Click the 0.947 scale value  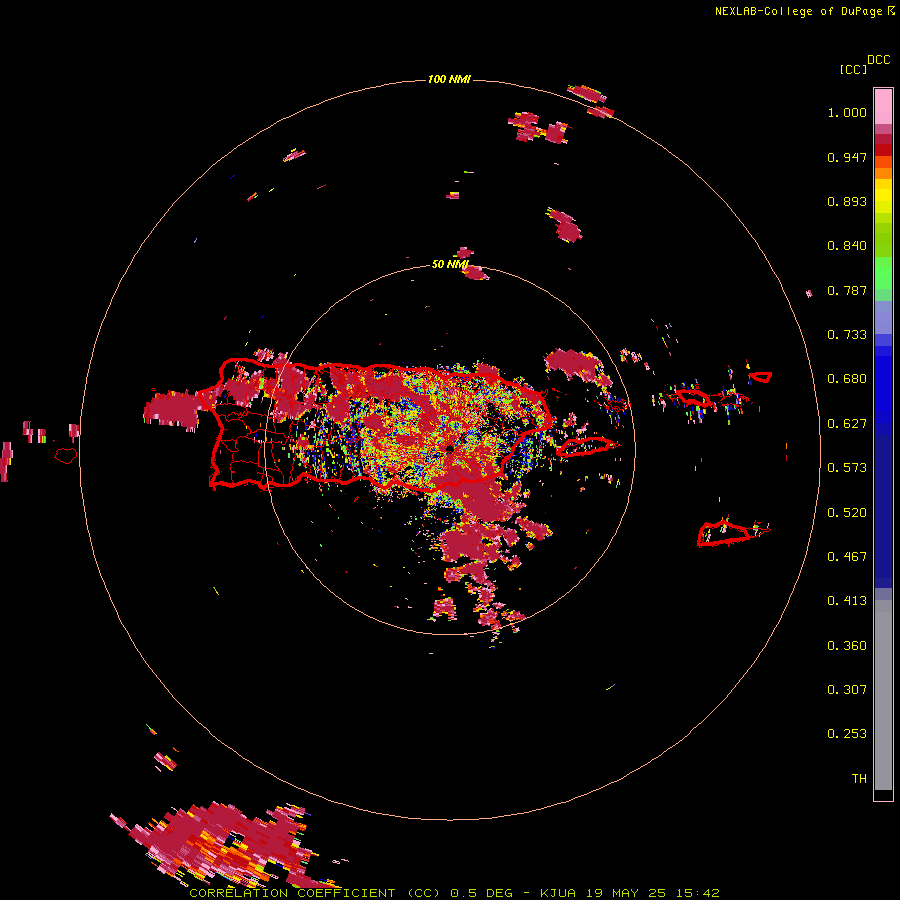click(x=847, y=157)
